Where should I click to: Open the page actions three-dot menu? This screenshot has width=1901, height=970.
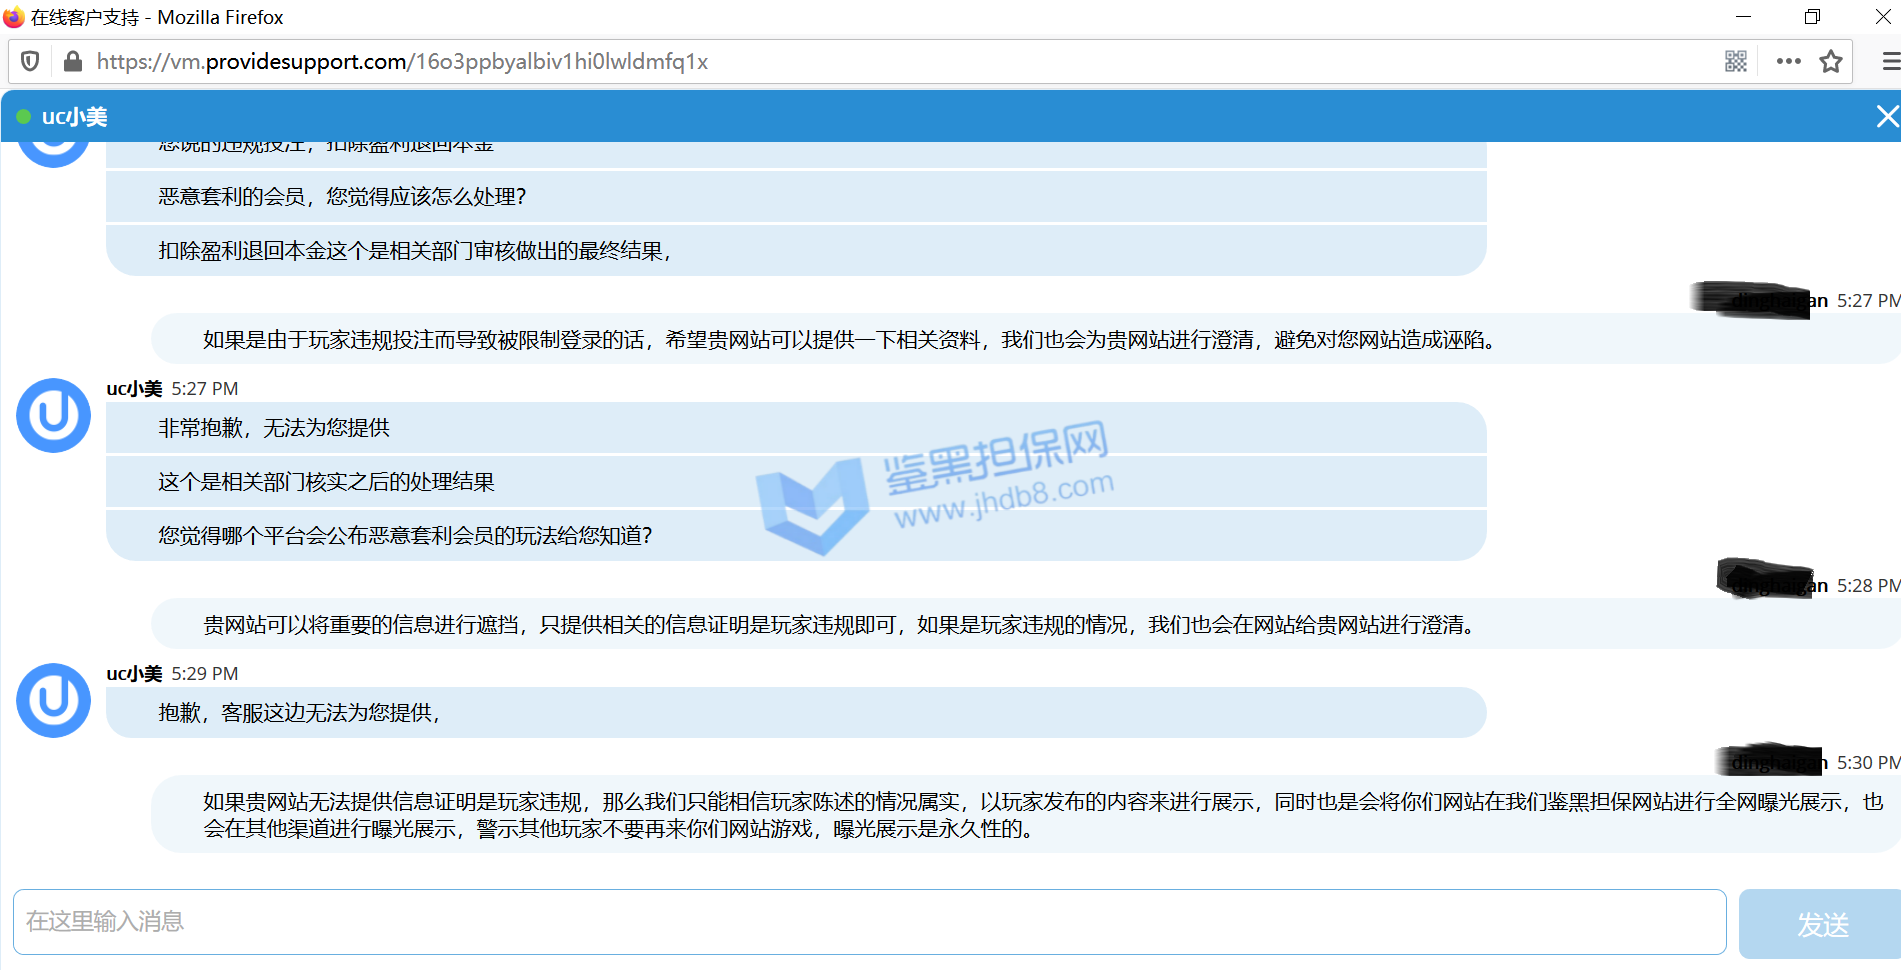tap(1788, 62)
